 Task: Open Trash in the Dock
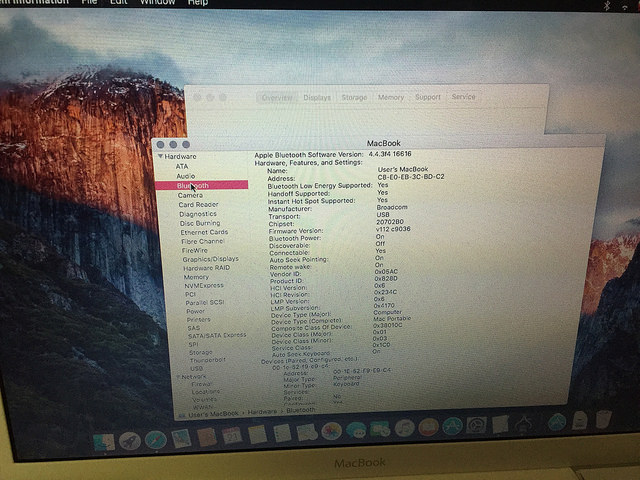604,420
